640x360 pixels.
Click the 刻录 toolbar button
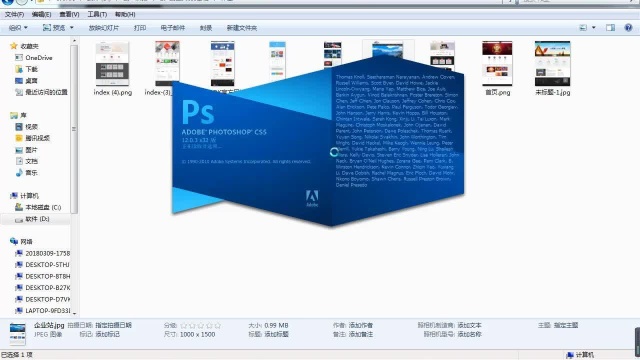(x=206, y=28)
